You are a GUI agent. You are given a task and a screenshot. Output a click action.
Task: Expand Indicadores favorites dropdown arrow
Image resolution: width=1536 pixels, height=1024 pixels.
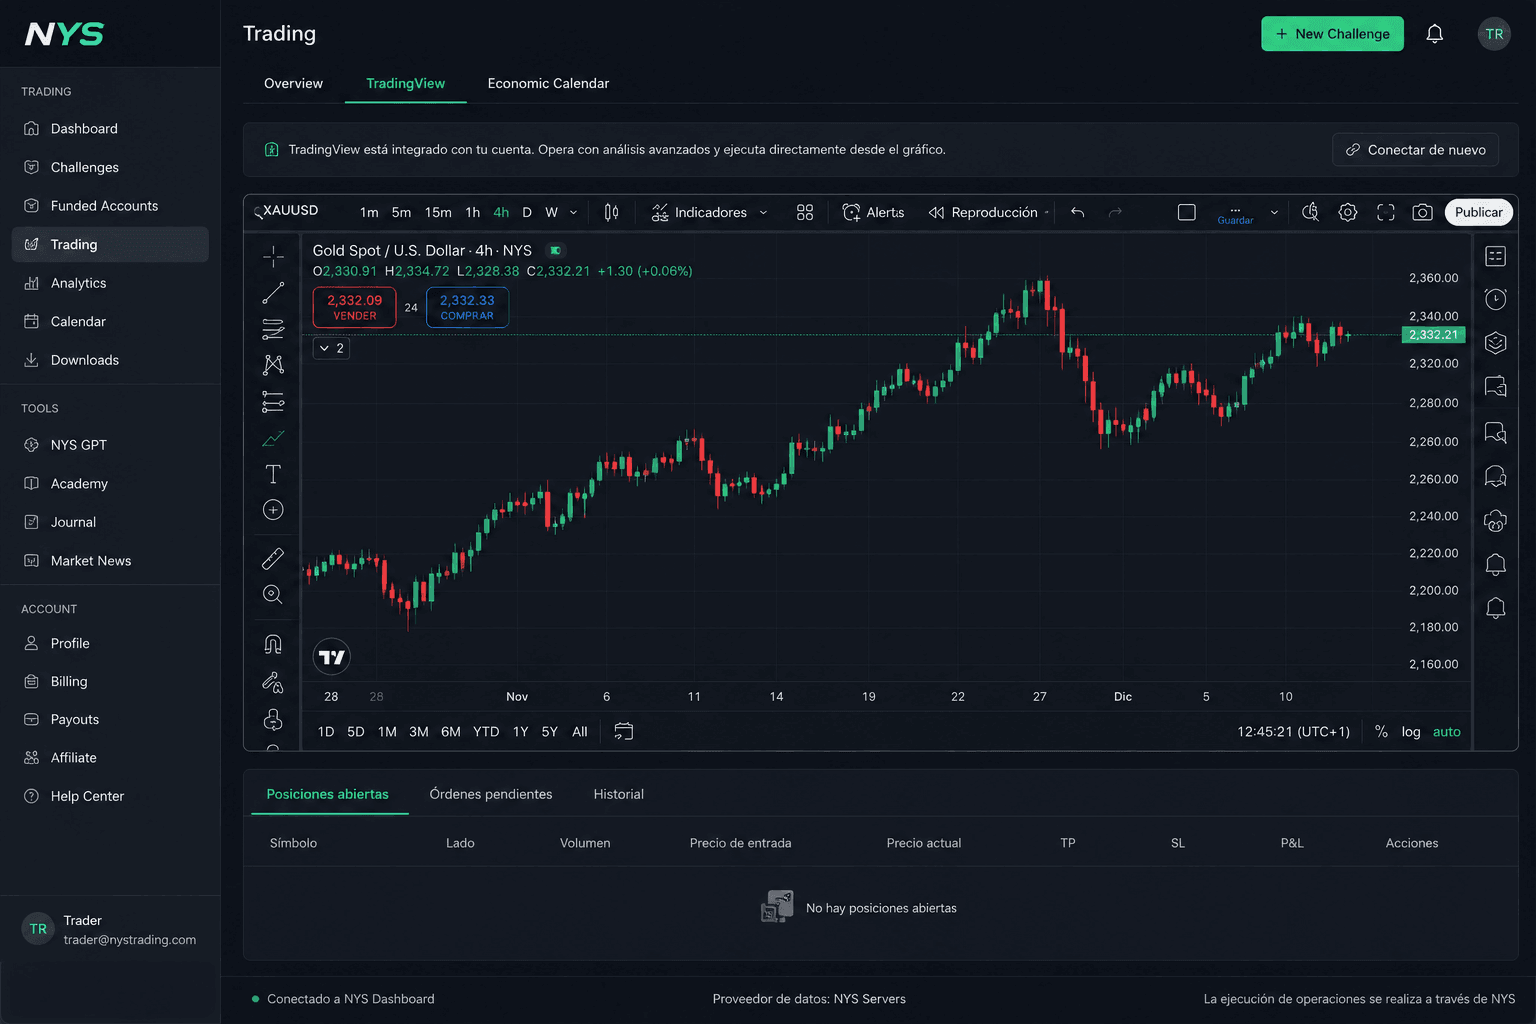pyautogui.click(x=763, y=212)
